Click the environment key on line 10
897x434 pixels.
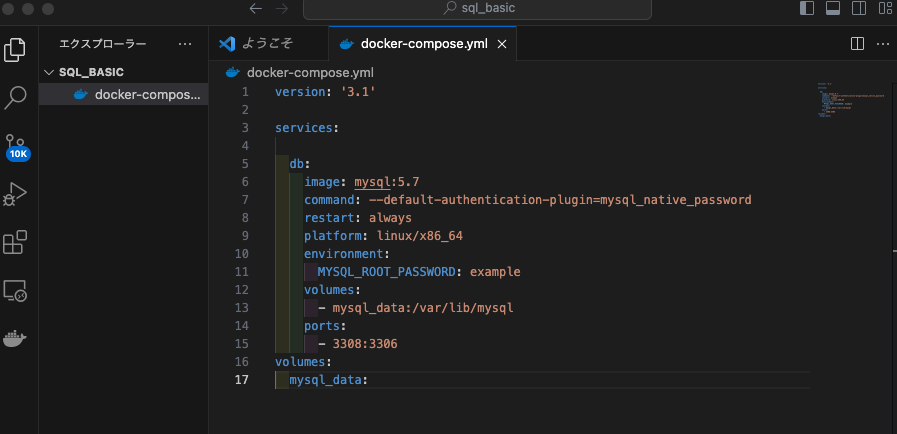(x=343, y=254)
